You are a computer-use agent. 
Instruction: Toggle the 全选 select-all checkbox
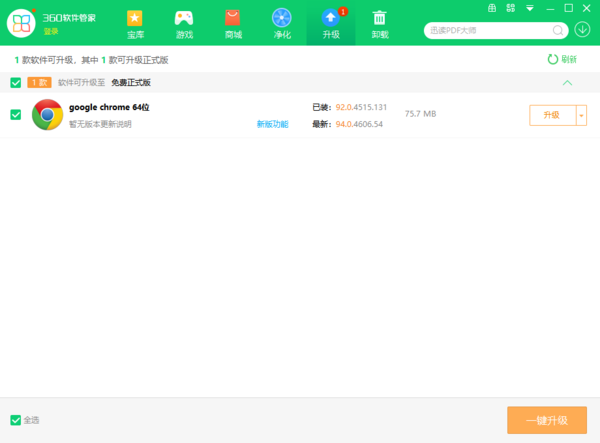[x=15, y=420]
